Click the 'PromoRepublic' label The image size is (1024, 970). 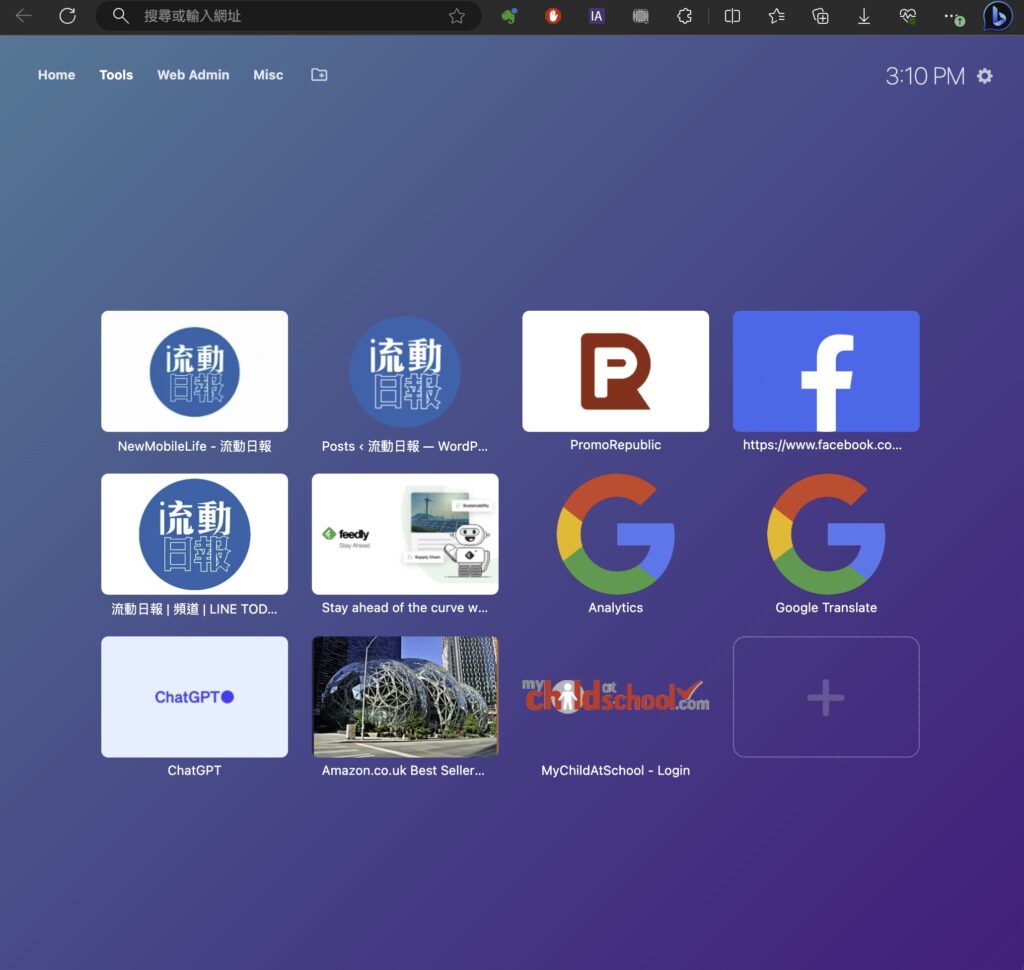tap(615, 445)
